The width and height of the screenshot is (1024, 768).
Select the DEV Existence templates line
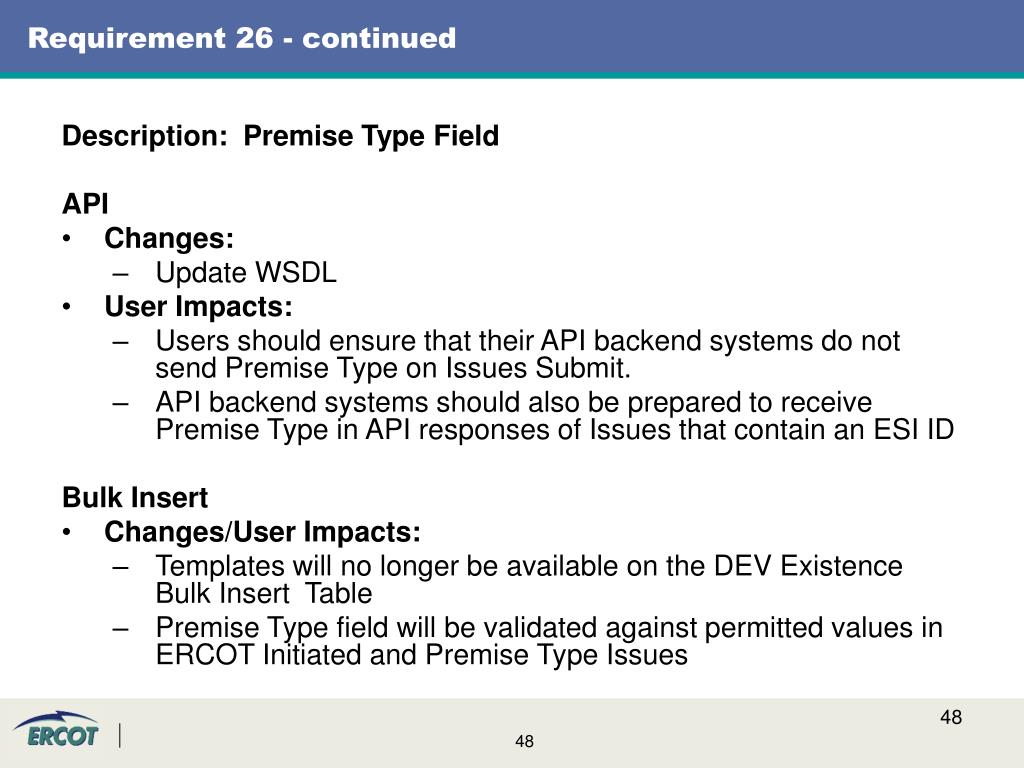click(x=529, y=566)
